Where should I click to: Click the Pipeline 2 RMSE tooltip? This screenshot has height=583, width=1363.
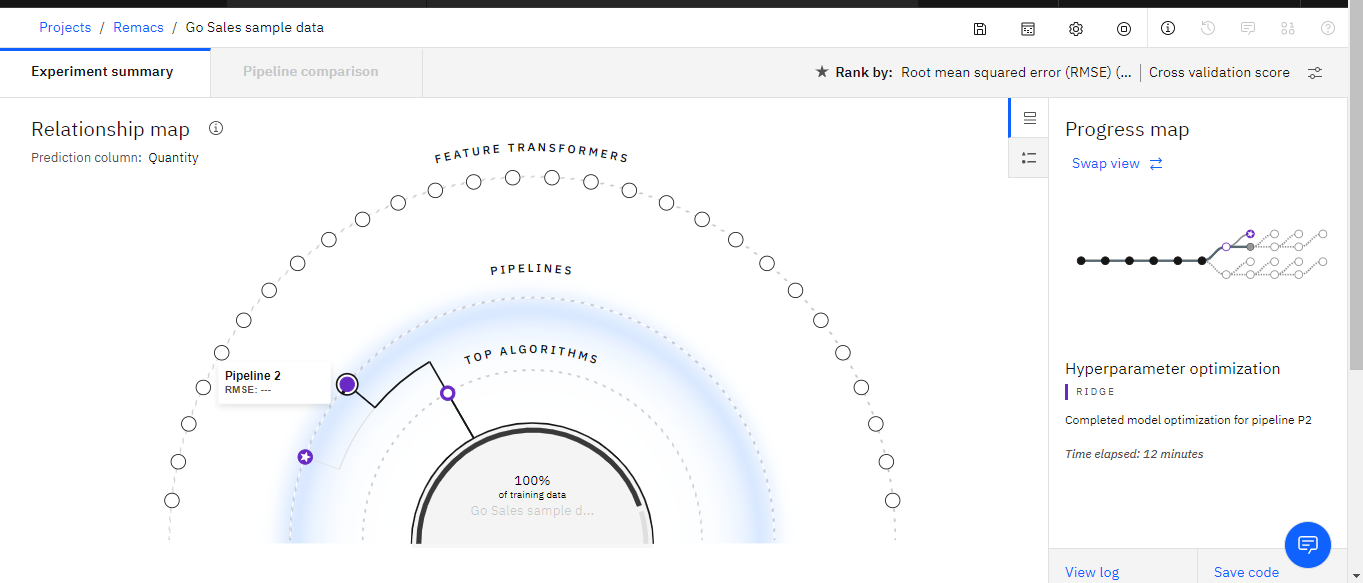coord(274,382)
